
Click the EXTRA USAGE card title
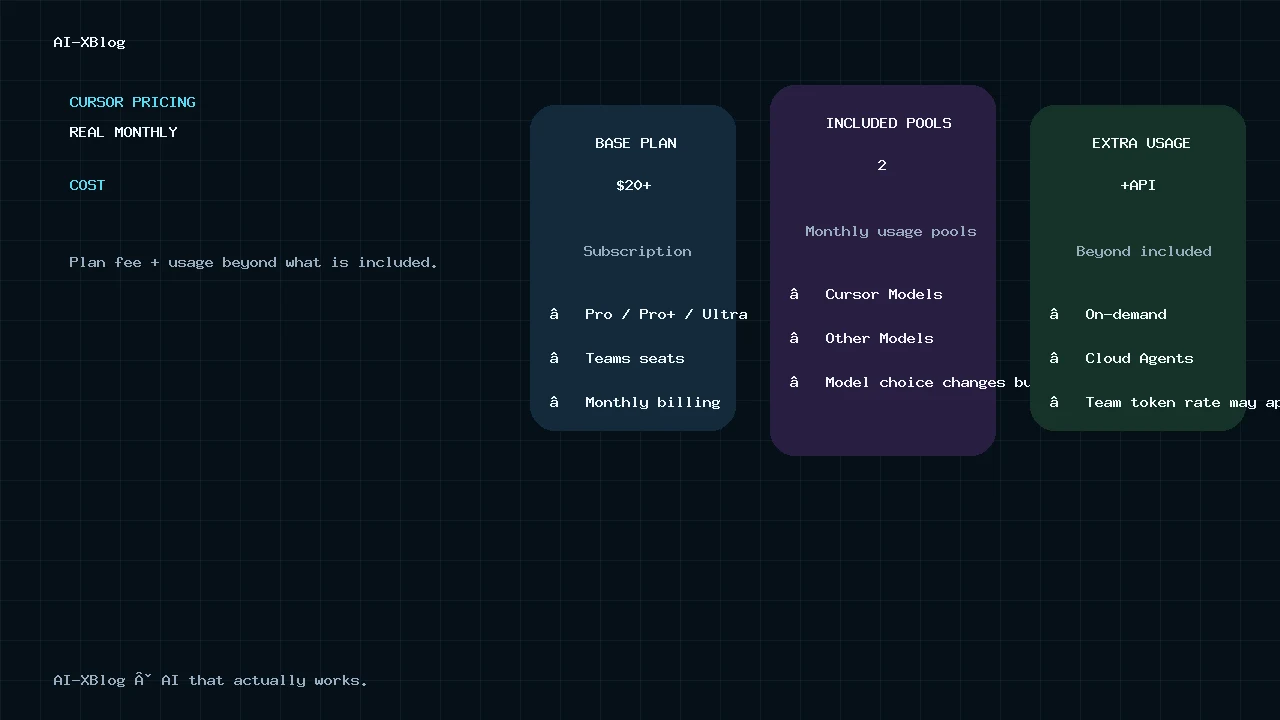[1141, 143]
